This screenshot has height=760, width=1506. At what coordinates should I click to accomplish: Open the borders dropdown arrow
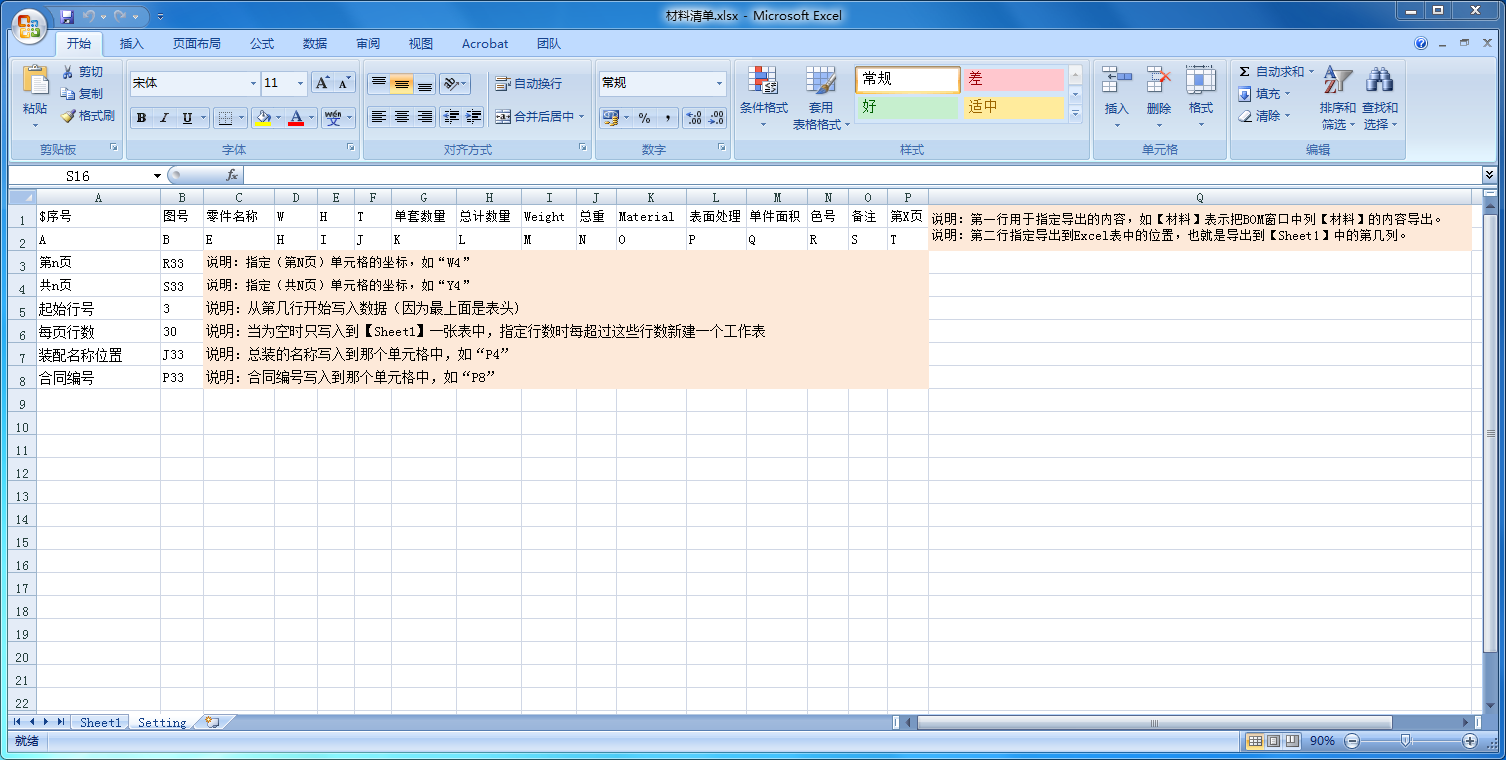click(x=241, y=118)
